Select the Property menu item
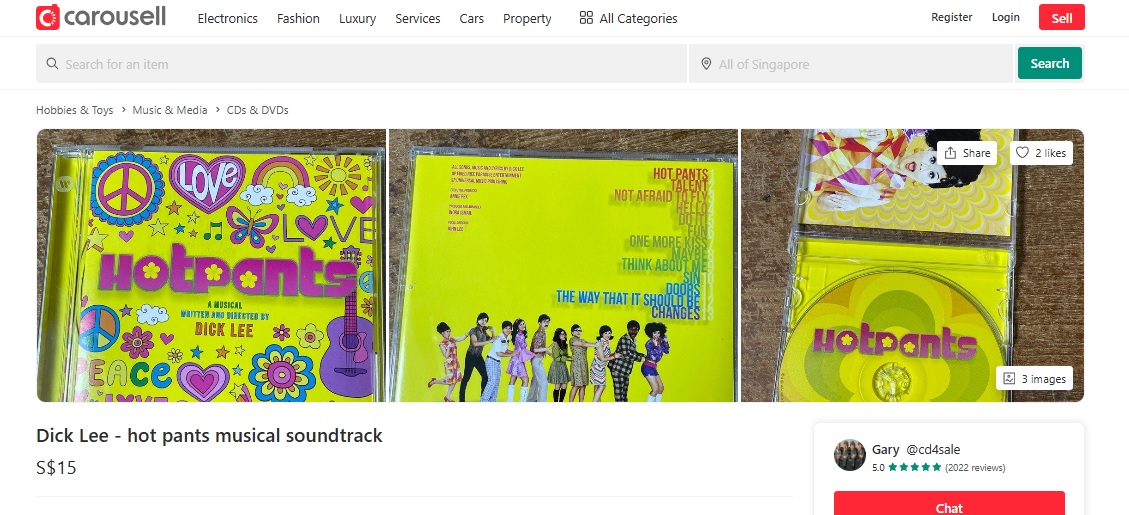Image resolution: width=1129 pixels, height=515 pixels. 527,19
